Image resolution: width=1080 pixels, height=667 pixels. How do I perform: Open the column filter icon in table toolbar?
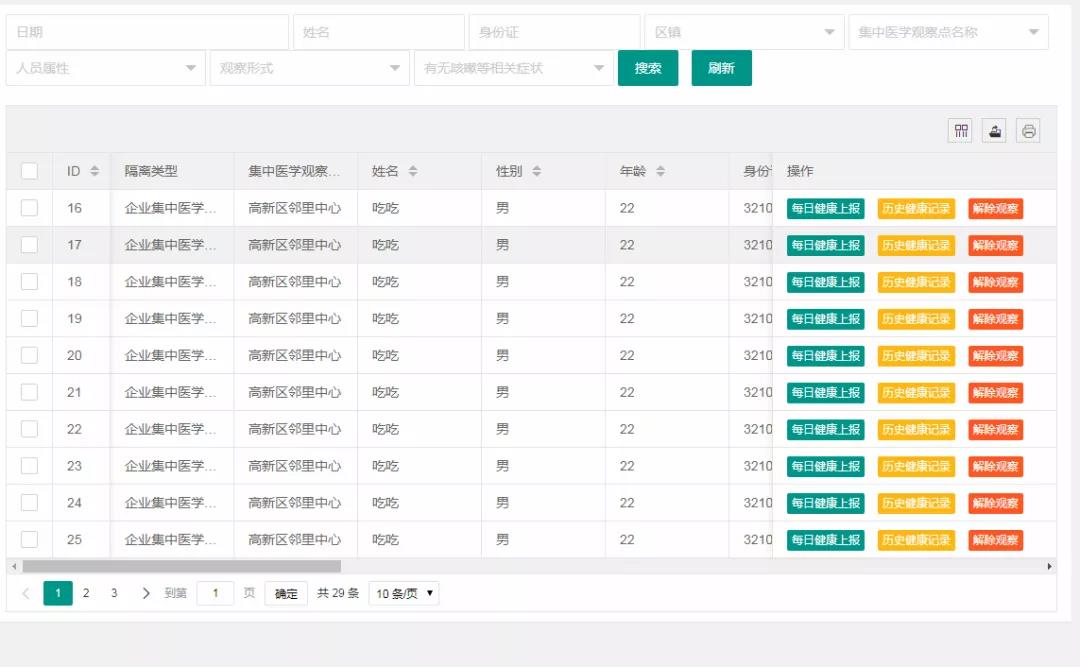(x=961, y=131)
